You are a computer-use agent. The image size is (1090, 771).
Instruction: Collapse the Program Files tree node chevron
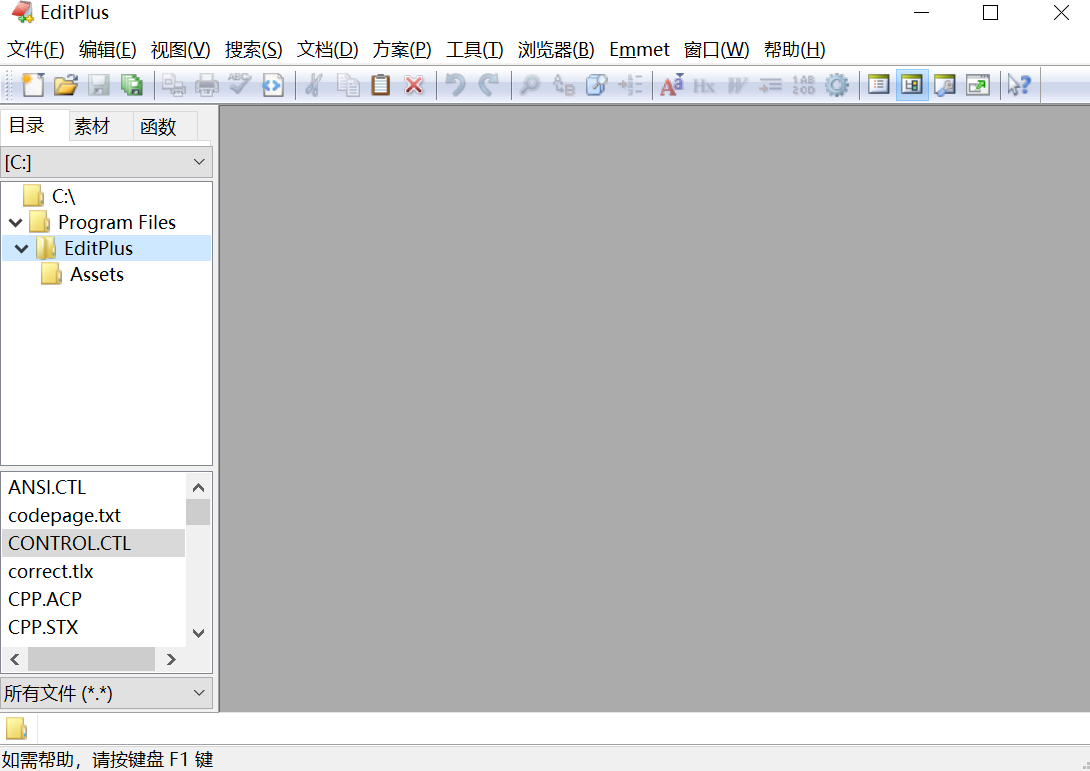(x=16, y=223)
